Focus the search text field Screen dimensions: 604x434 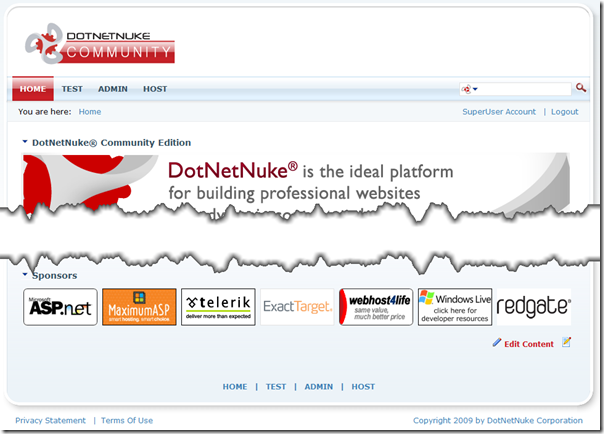pos(524,89)
